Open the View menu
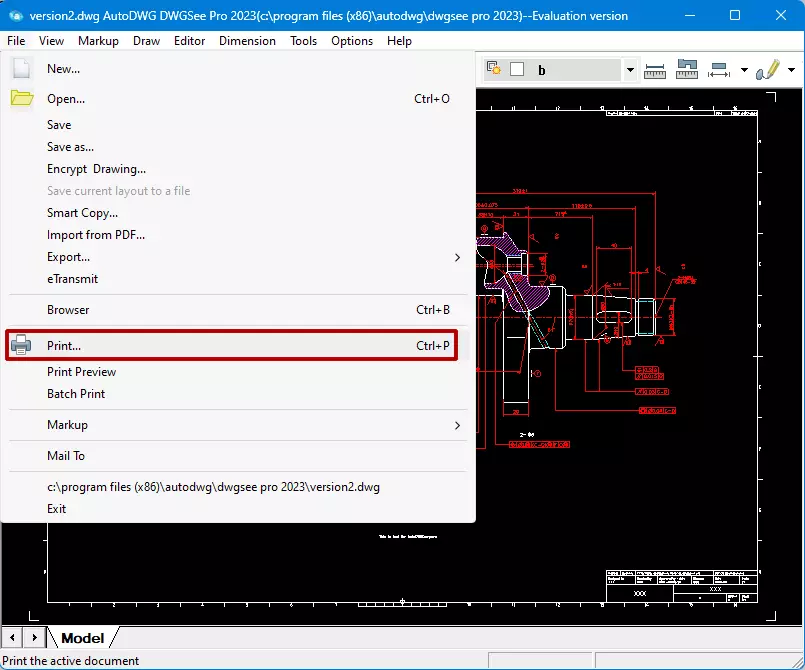The width and height of the screenshot is (805, 670). (51, 41)
